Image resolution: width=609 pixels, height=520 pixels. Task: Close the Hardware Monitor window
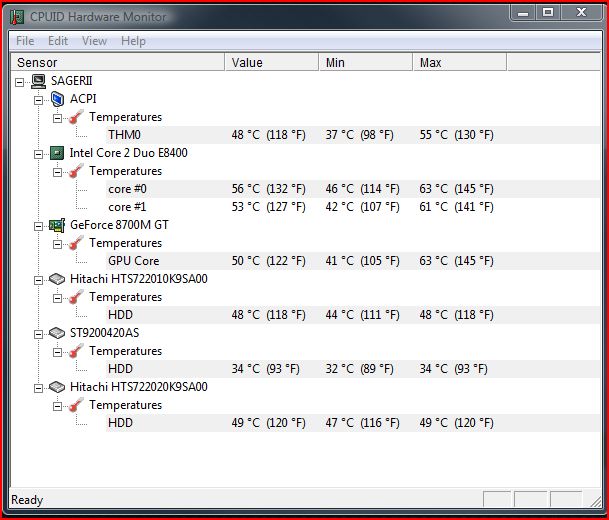(x=581, y=13)
